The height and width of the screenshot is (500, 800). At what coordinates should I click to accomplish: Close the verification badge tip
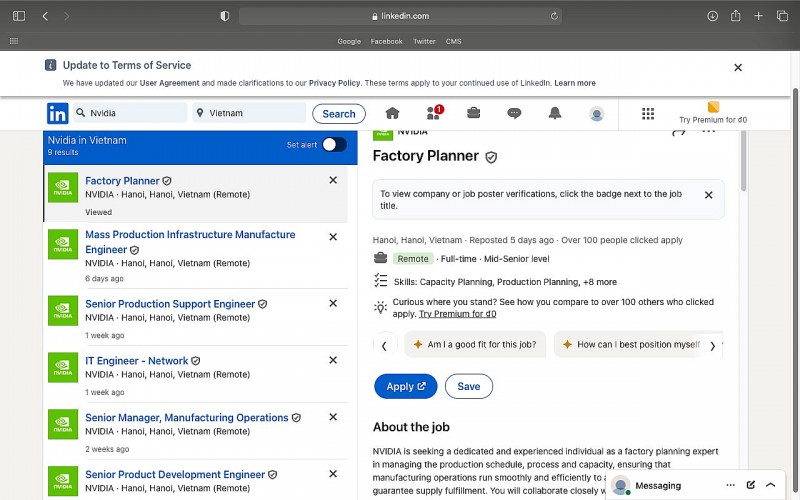(708, 195)
